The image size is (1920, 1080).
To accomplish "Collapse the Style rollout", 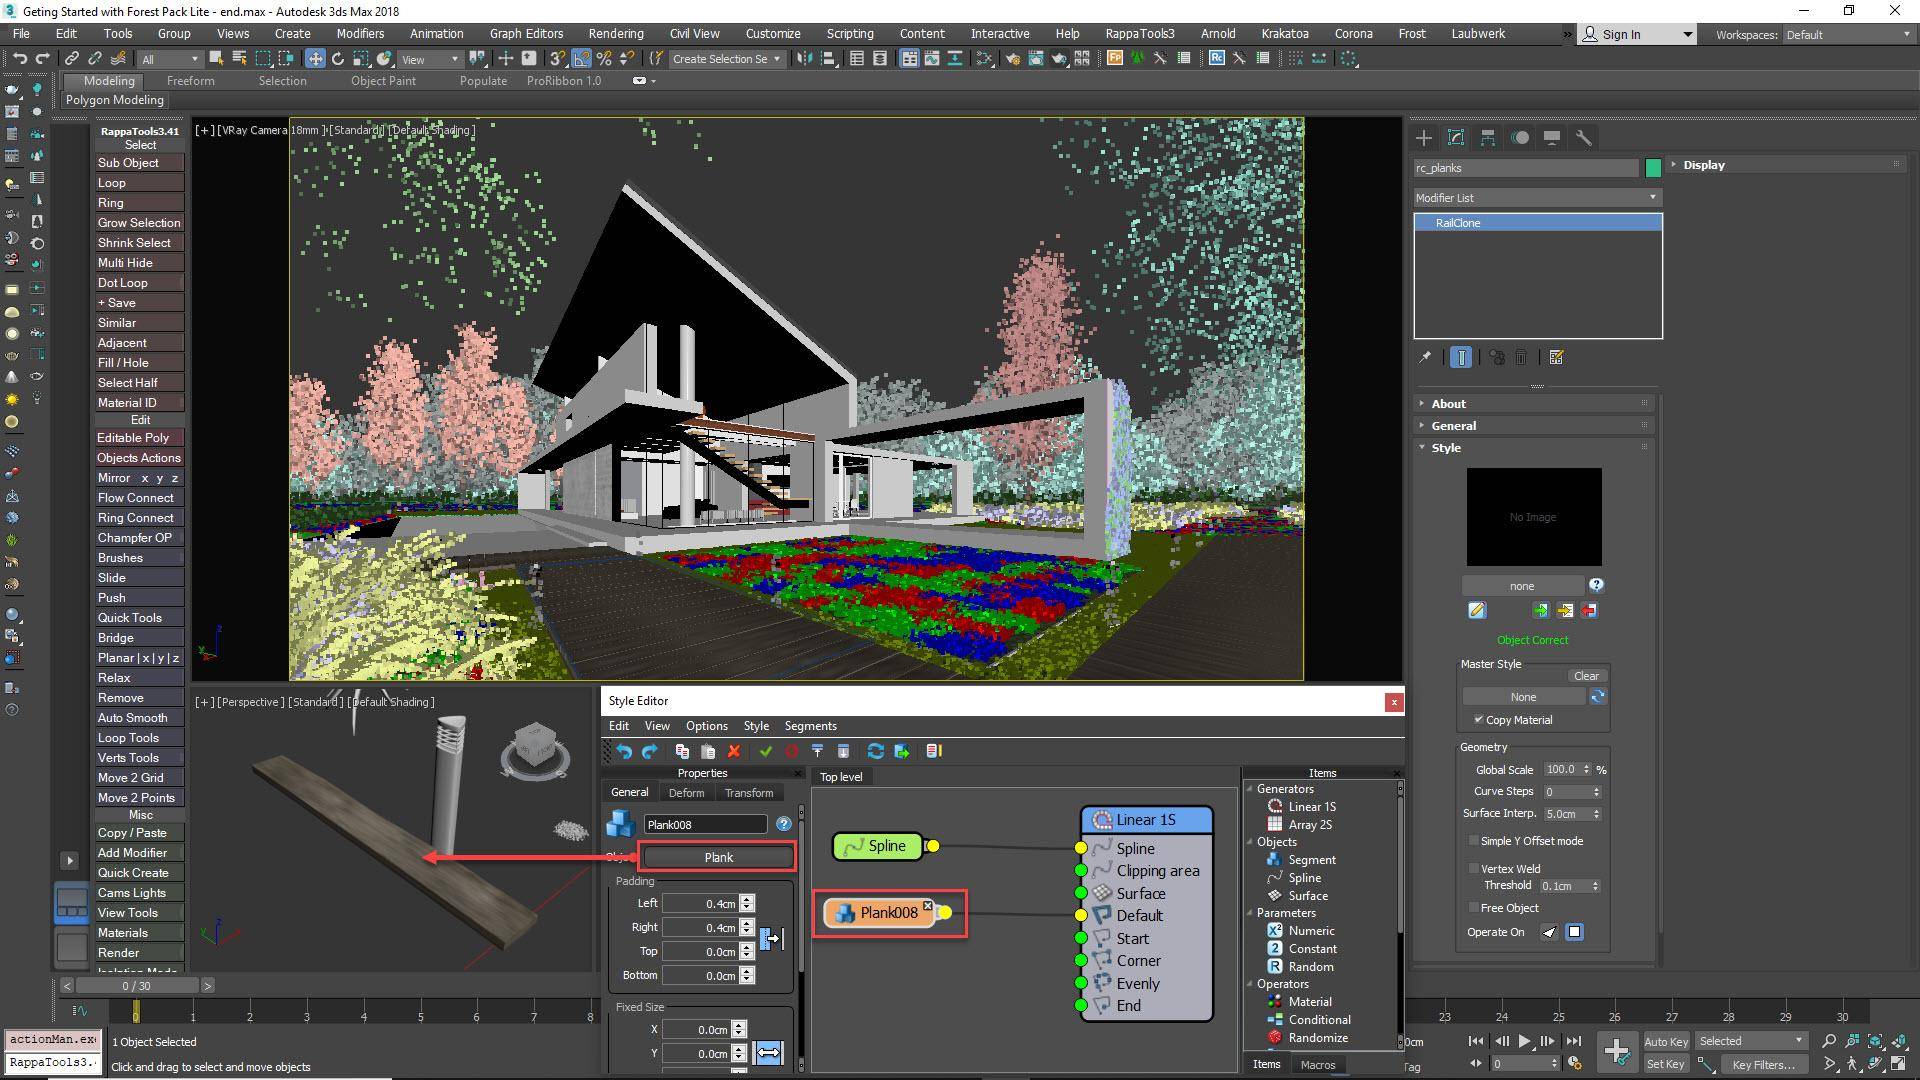I will [x=1445, y=448].
